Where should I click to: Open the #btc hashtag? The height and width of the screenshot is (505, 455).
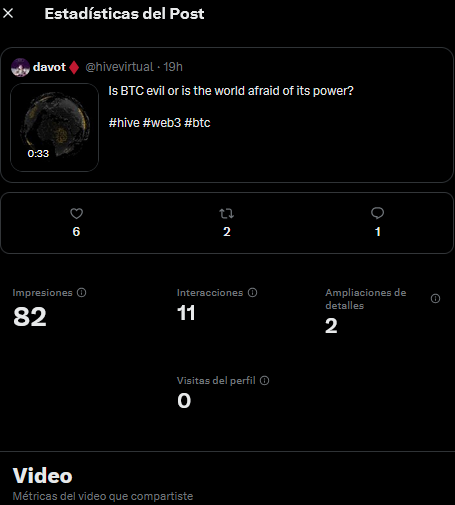tap(197, 123)
